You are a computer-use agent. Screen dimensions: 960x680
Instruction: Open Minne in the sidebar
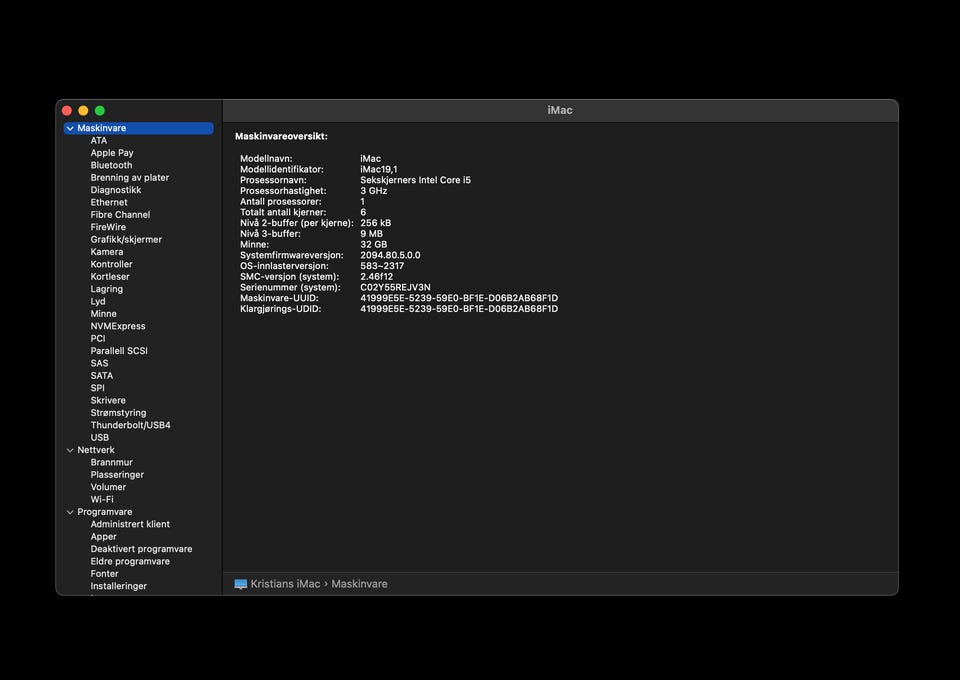click(x=103, y=313)
